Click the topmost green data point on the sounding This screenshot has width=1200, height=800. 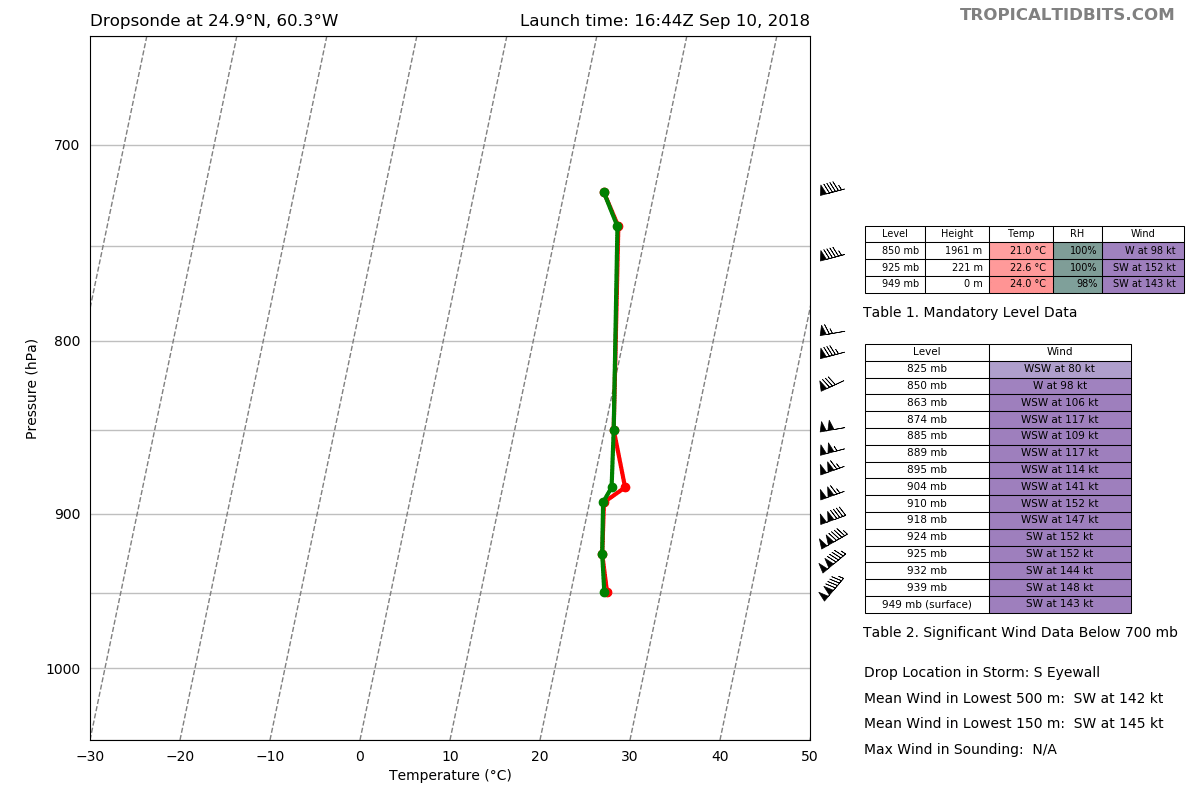pos(604,193)
